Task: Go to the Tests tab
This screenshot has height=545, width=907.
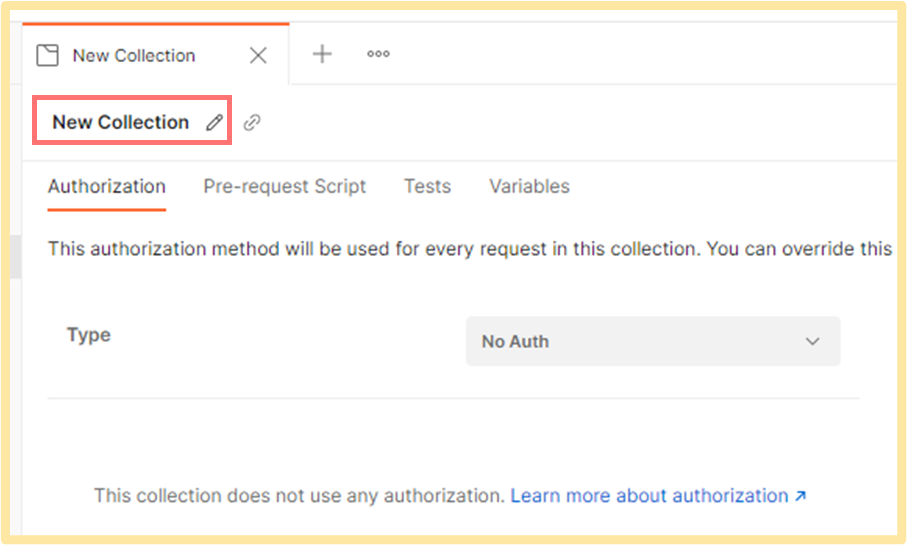Action: [427, 186]
